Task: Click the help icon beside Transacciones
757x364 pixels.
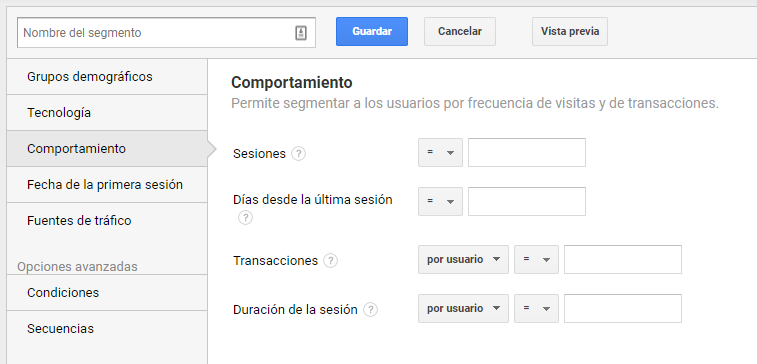Action: click(331, 261)
